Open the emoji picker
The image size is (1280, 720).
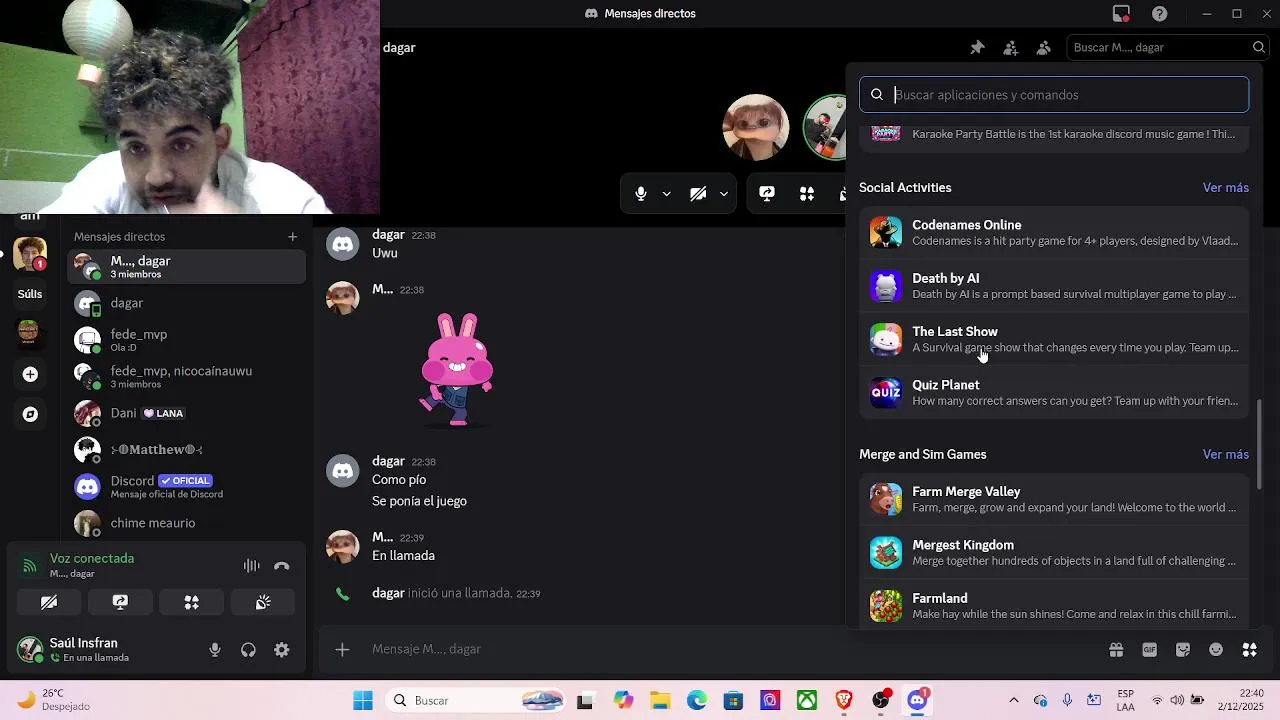coord(1216,650)
